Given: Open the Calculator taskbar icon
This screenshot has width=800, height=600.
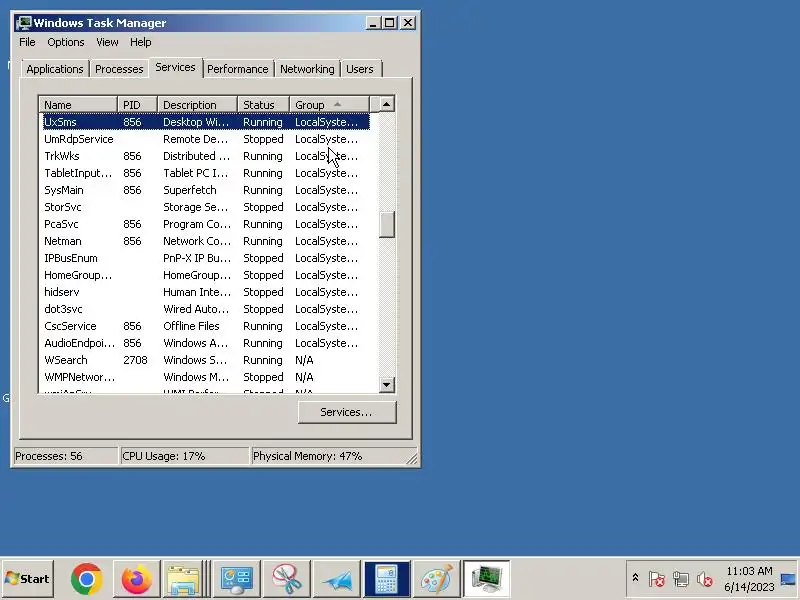Looking at the screenshot, I should 386,579.
